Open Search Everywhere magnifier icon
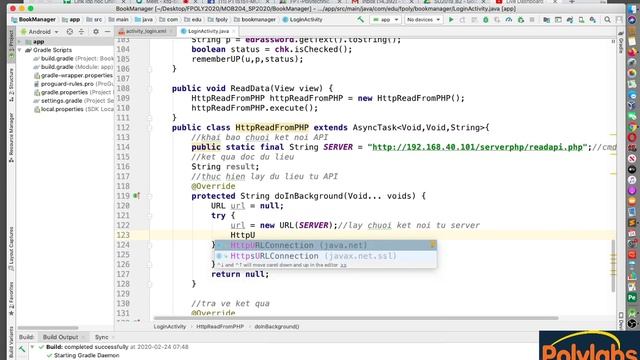This screenshot has width=640, height=360. [607, 20]
